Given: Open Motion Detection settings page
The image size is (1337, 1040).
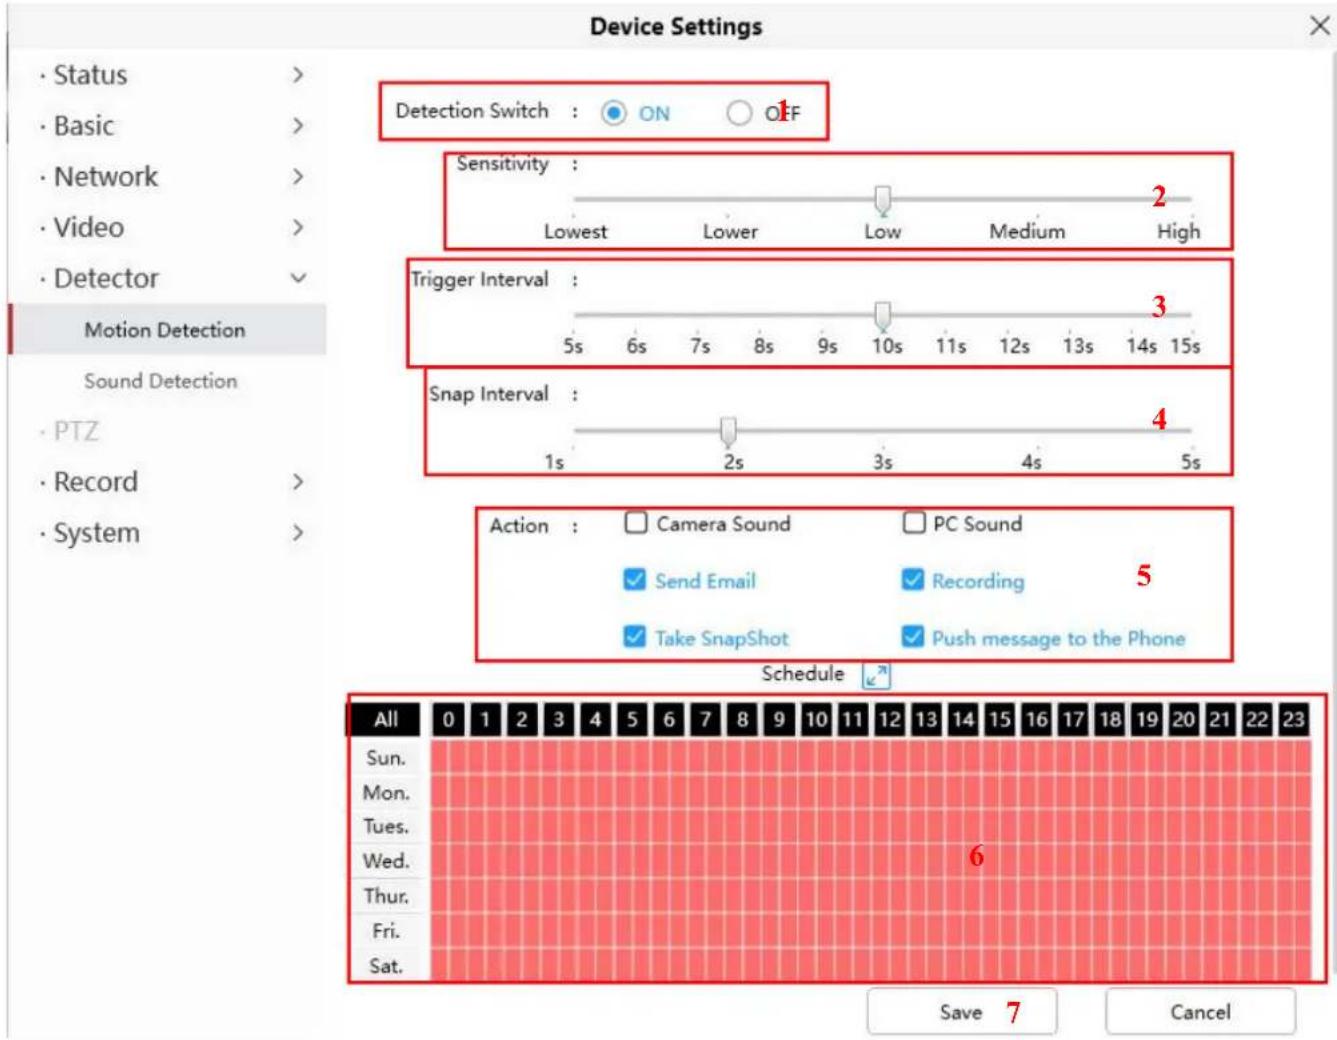Looking at the screenshot, I should click(x=165, y=330).
